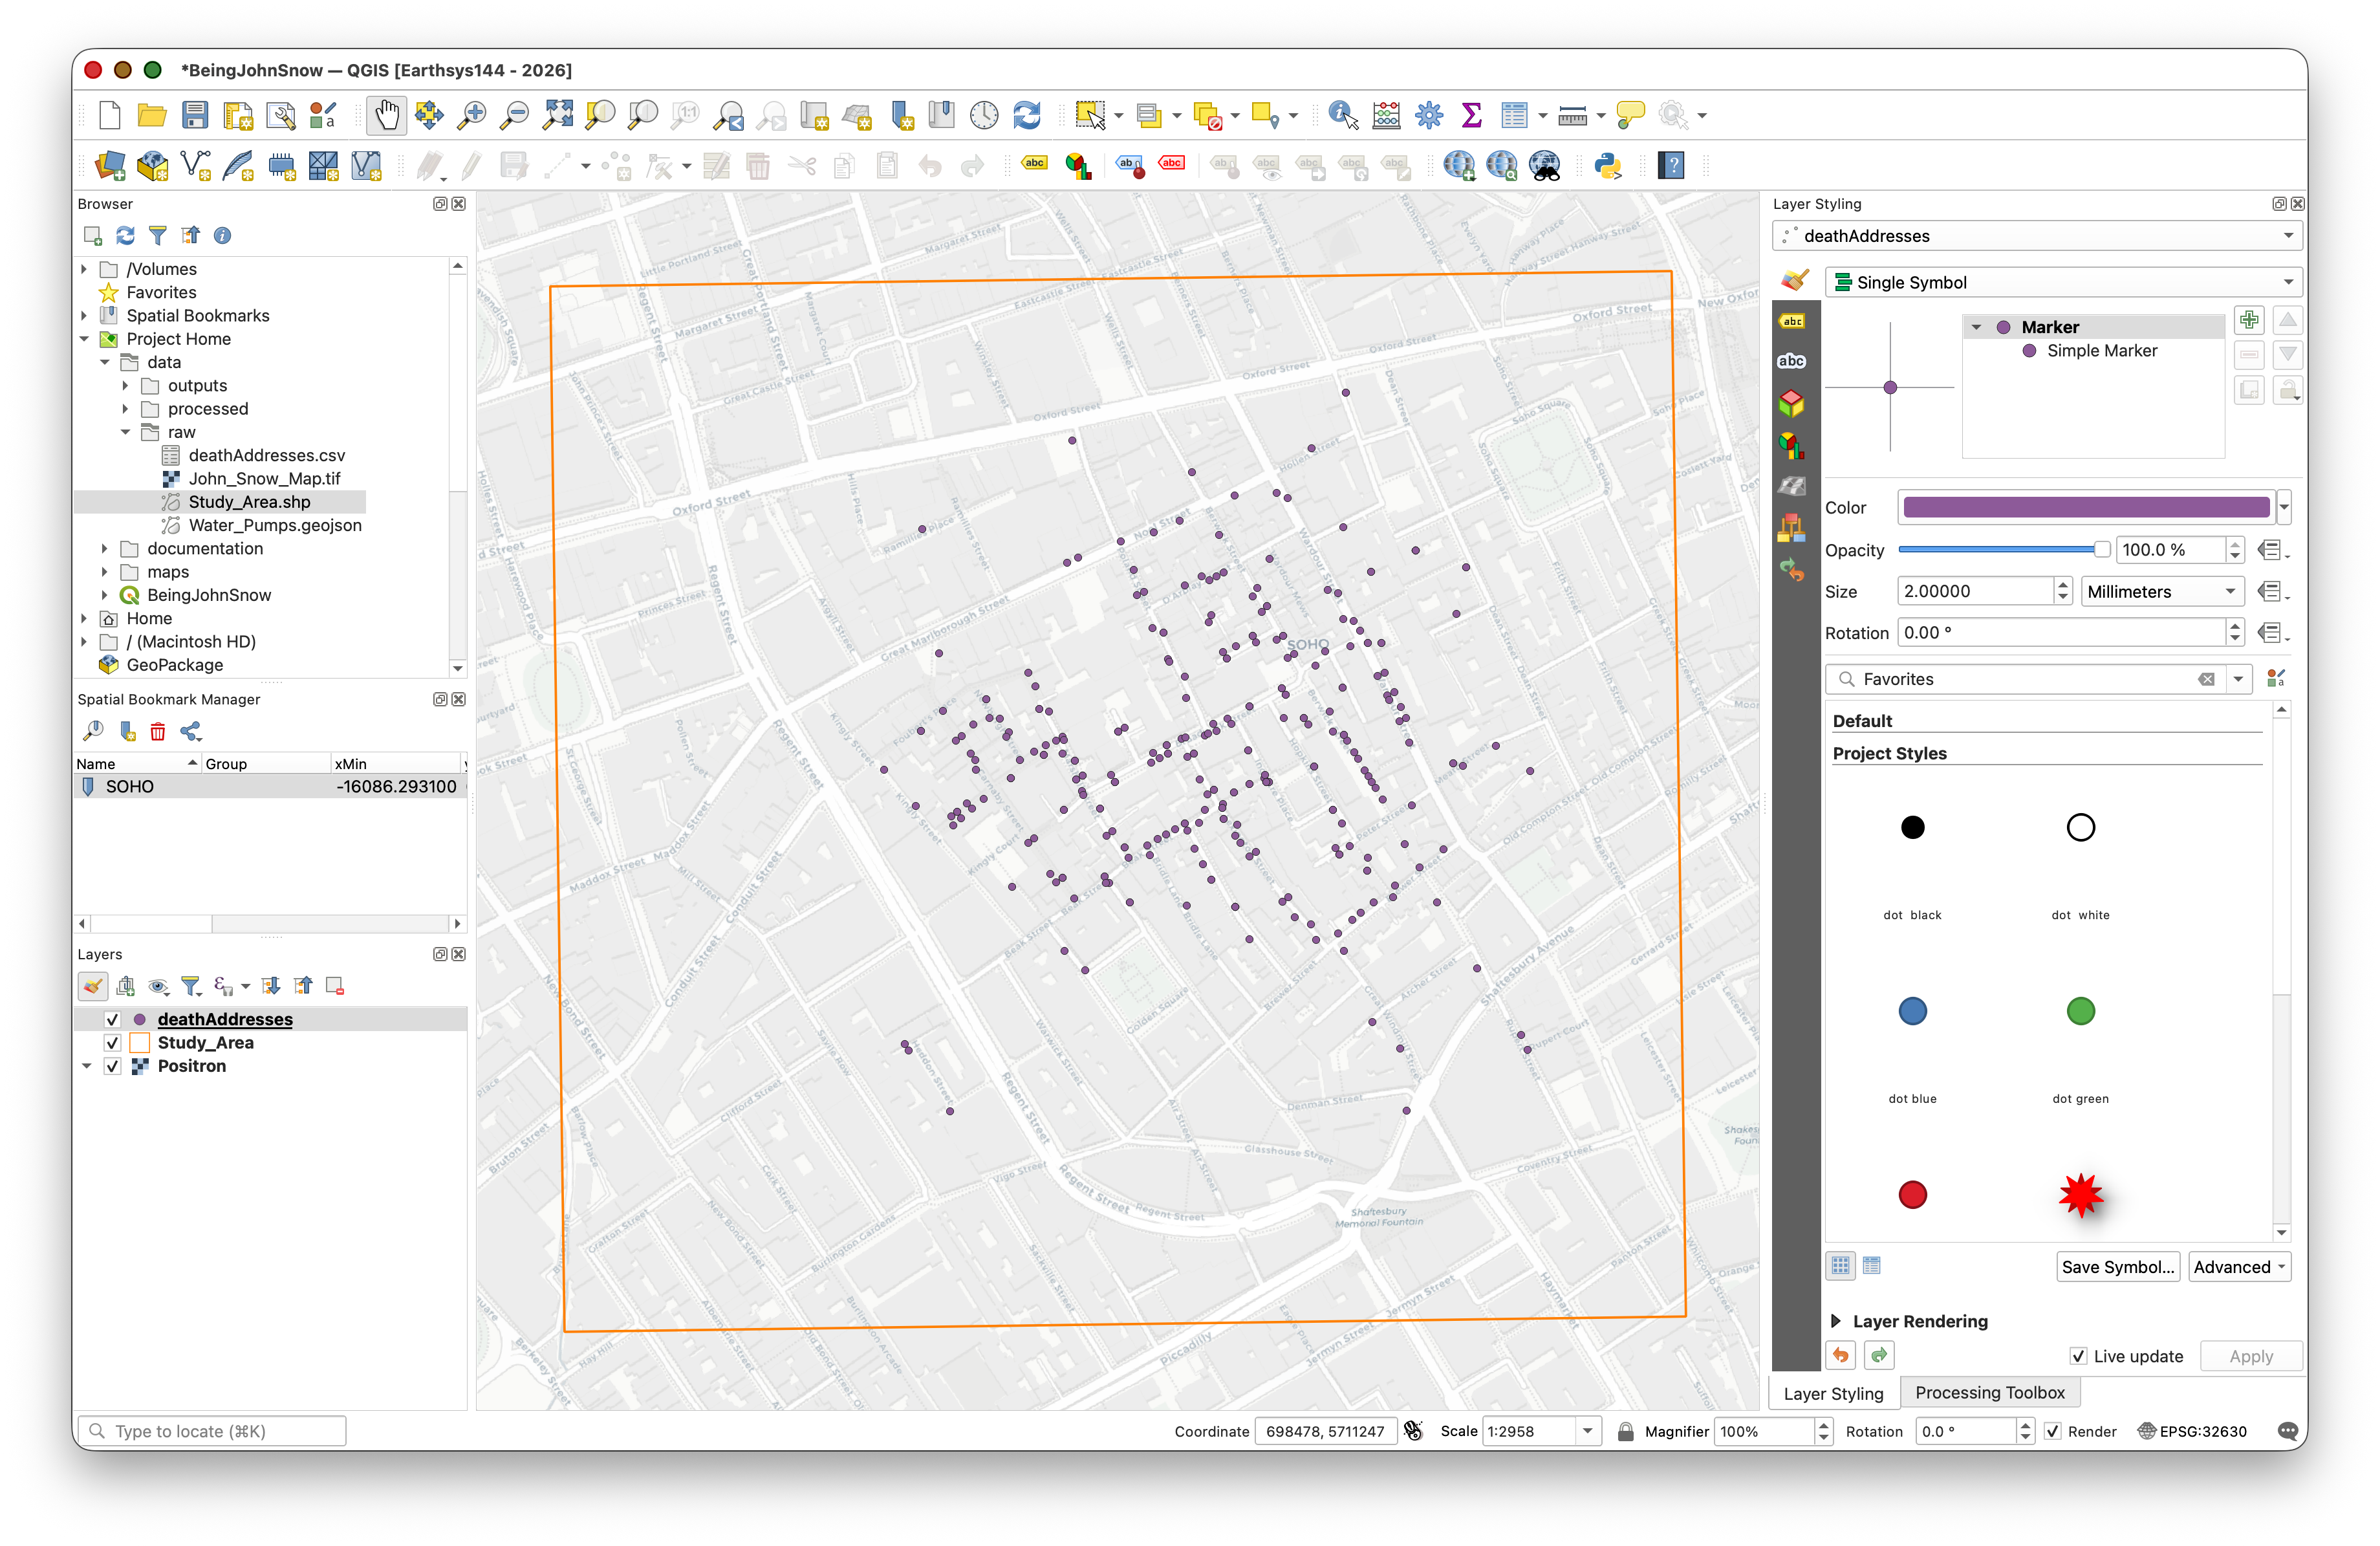Click the Open Field Calculator icon
This screenshot has height=1546, width=2380.
pyautogui.click(x=1386, y=116)
